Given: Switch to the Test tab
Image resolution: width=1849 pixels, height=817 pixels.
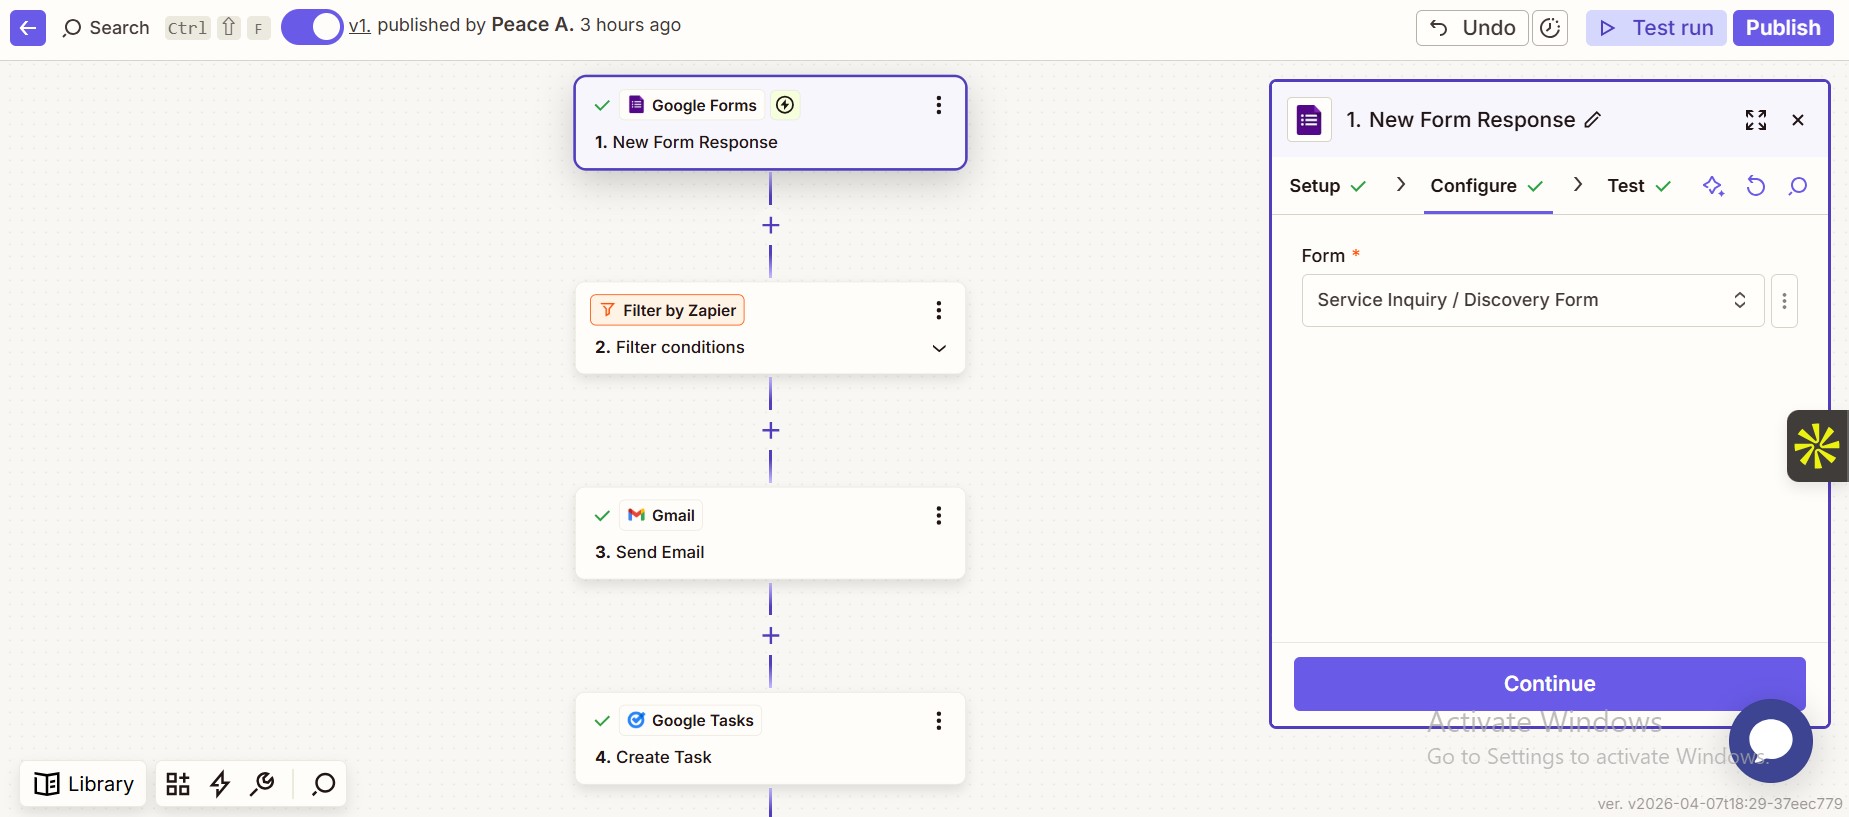Looking at the screenshot, I should 1639,186.
